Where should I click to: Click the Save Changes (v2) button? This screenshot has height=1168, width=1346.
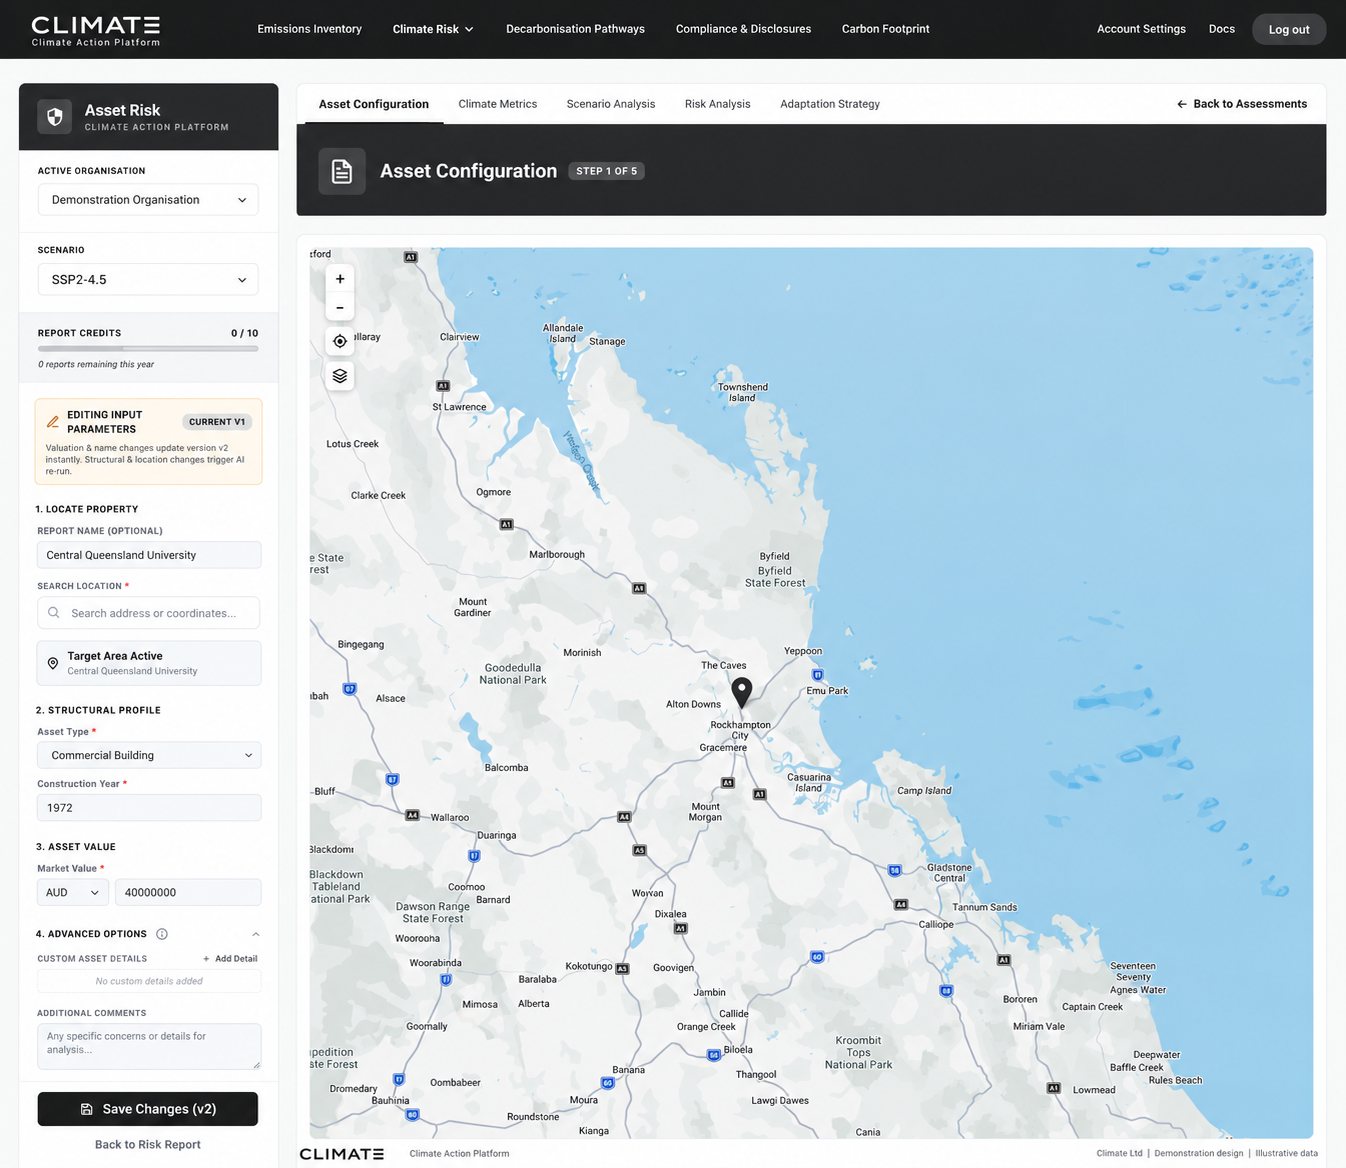pyautogui.click(x=148, y=1109)
